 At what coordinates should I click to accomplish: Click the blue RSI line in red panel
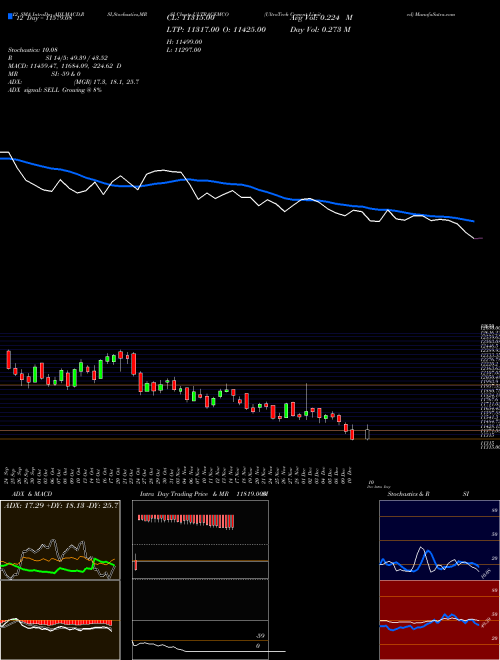tap(429, 622)
